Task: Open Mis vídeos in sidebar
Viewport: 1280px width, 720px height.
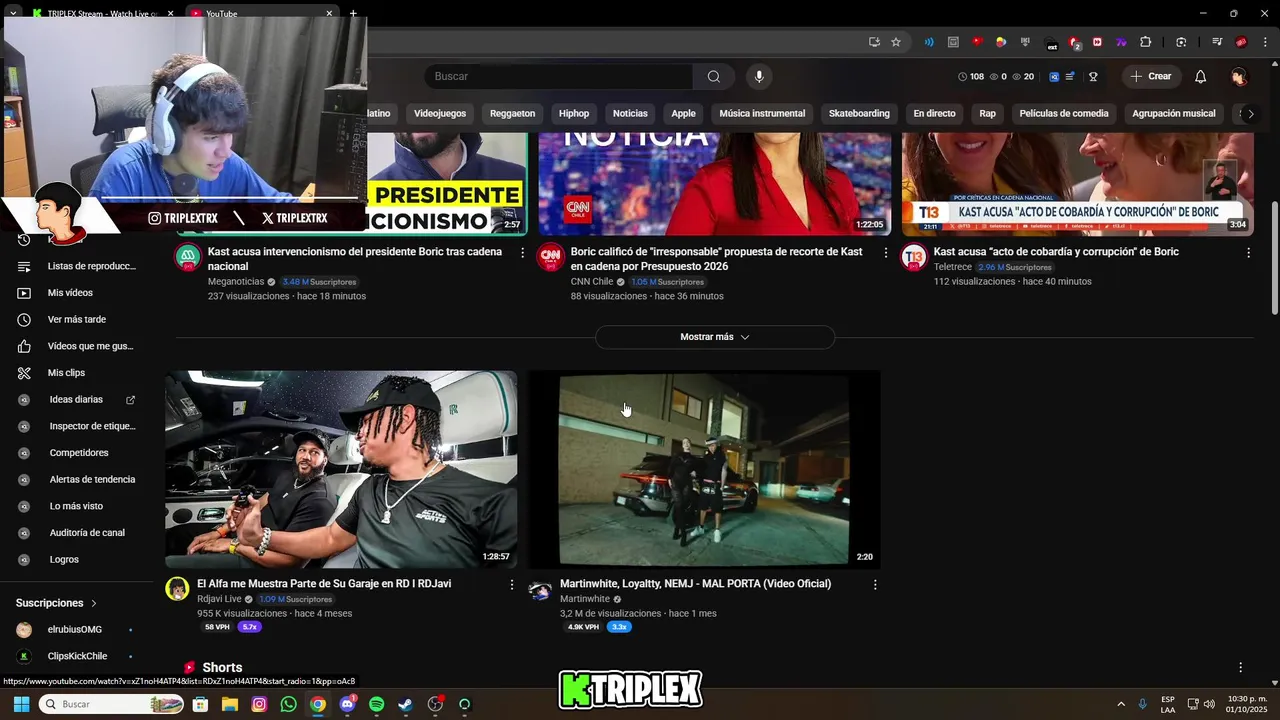Action: click(68, 293)
